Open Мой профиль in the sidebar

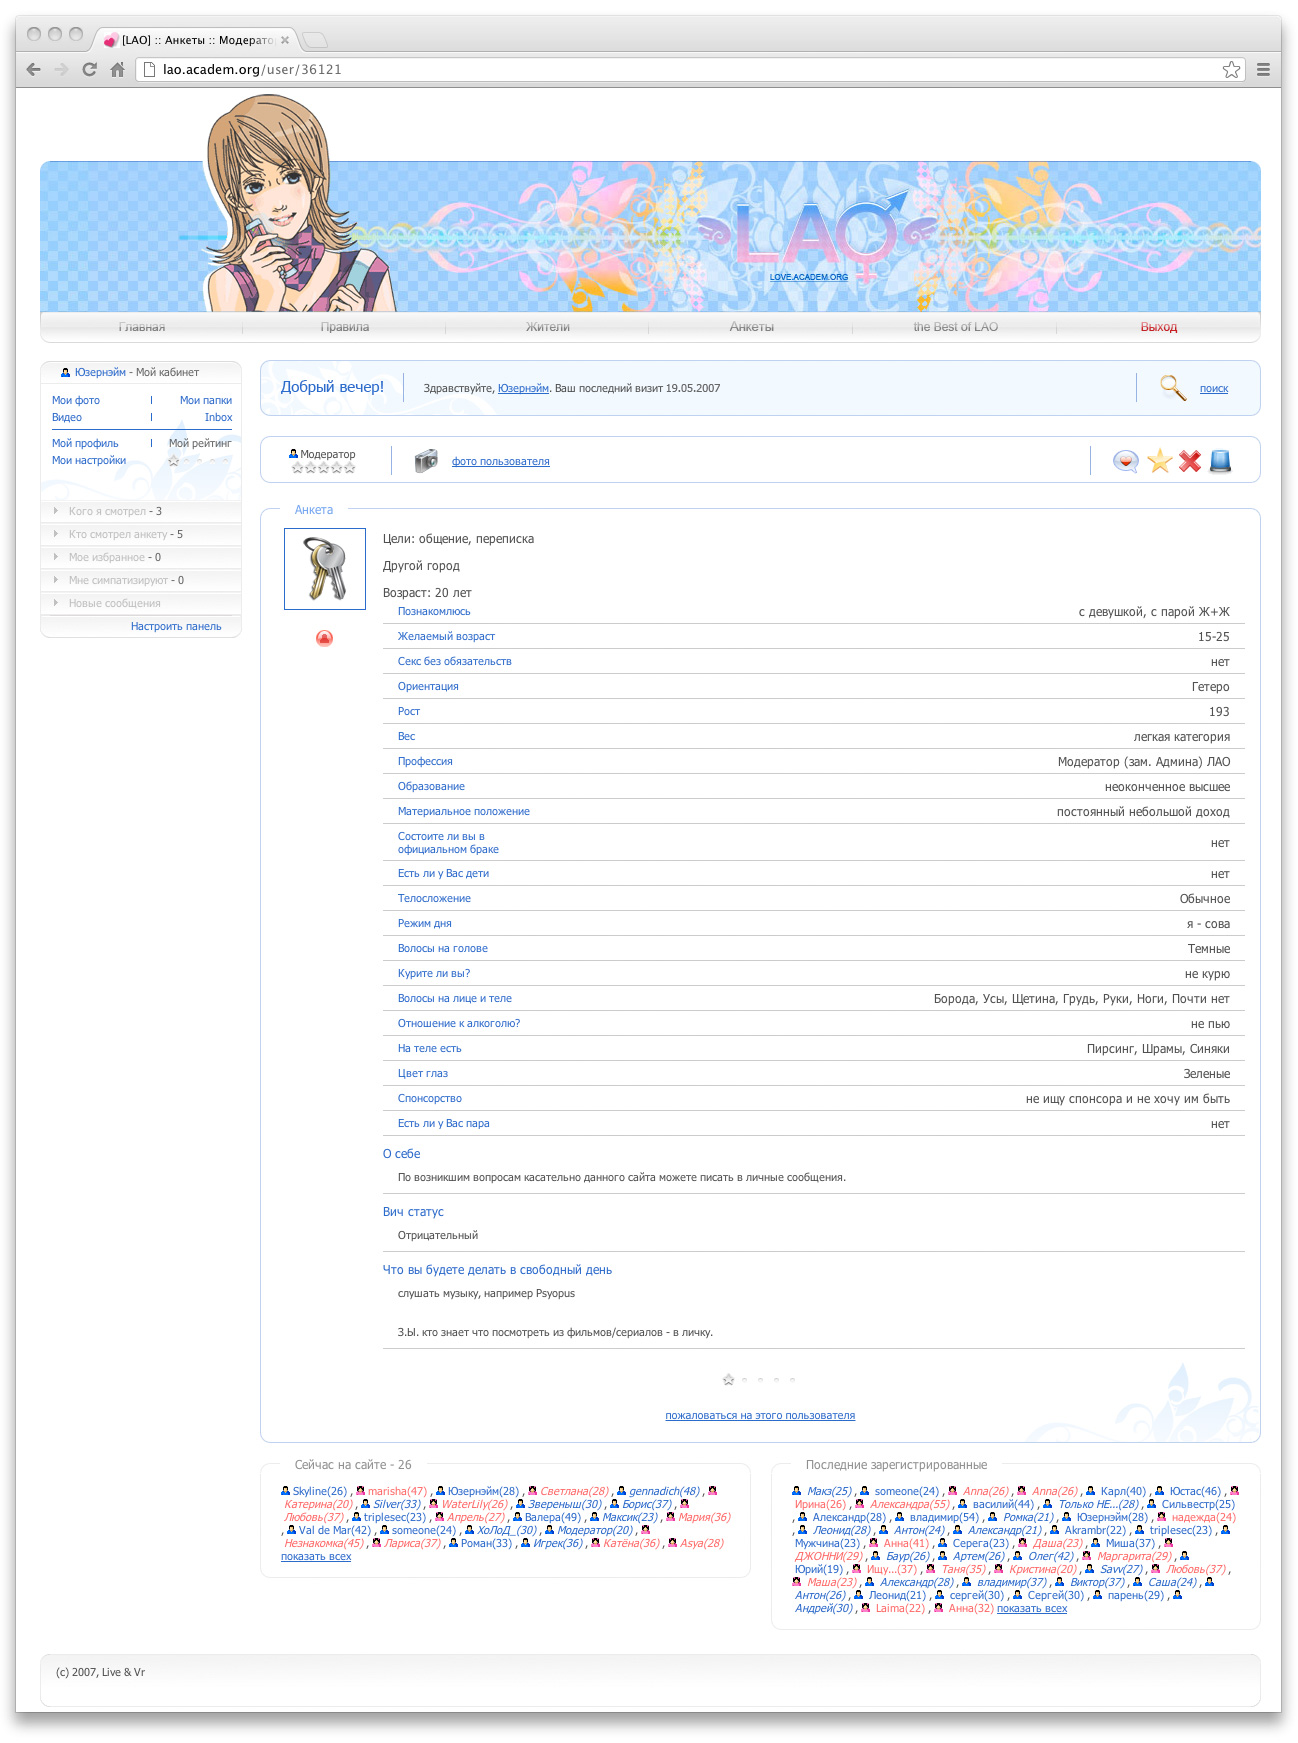[x=85, y=443]
